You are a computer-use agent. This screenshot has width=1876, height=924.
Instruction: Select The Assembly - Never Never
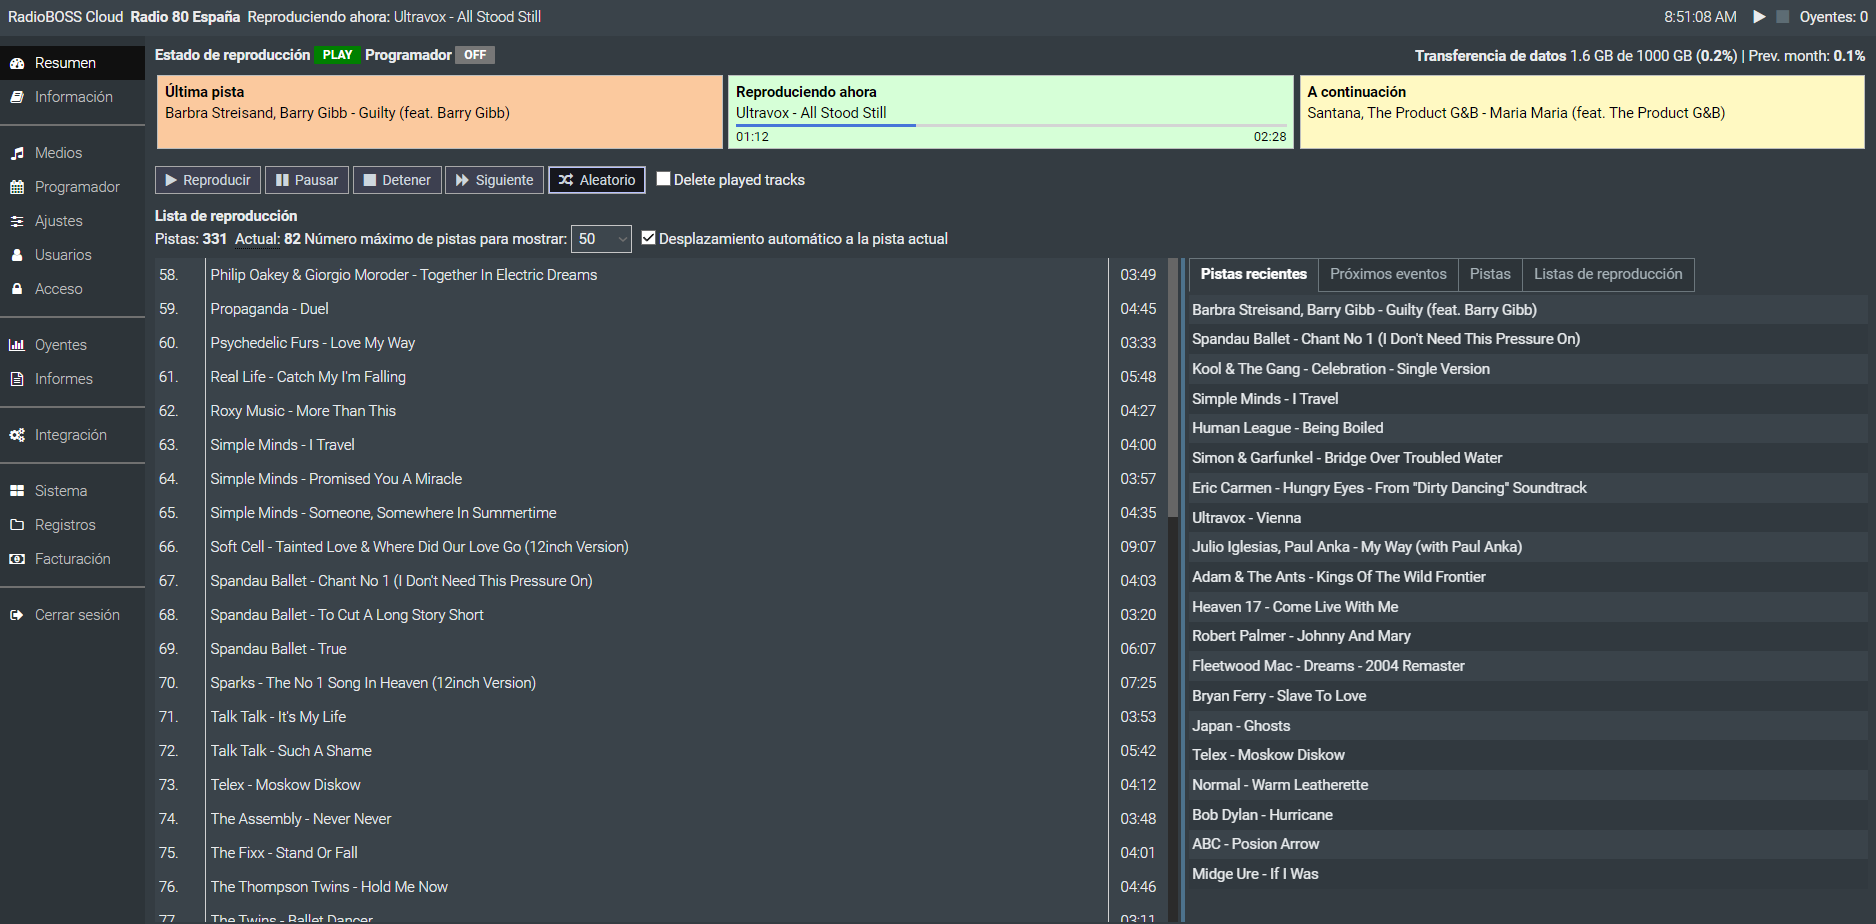pyautogui.click(x=657, y=819)
